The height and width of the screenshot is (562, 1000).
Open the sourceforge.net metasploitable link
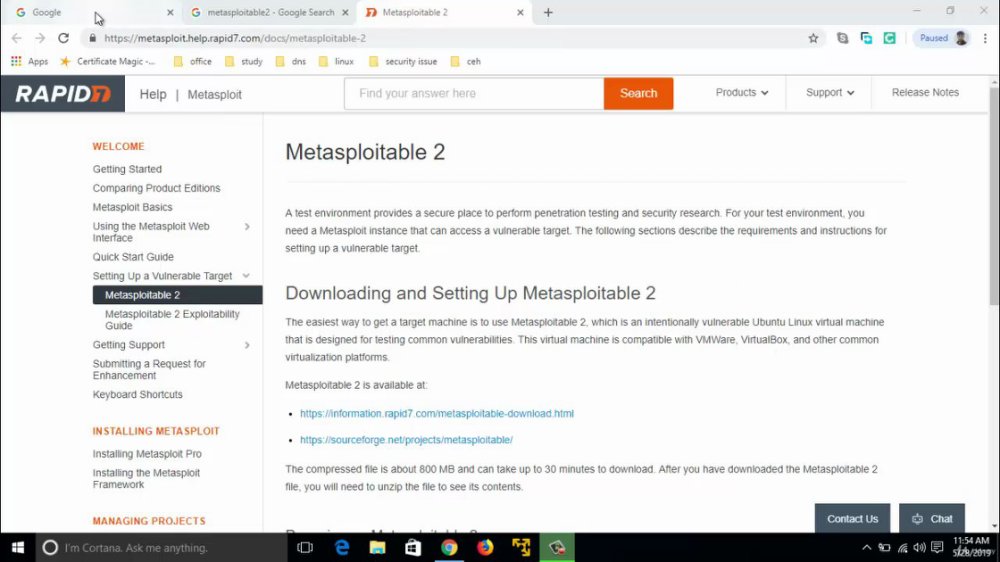406,440
